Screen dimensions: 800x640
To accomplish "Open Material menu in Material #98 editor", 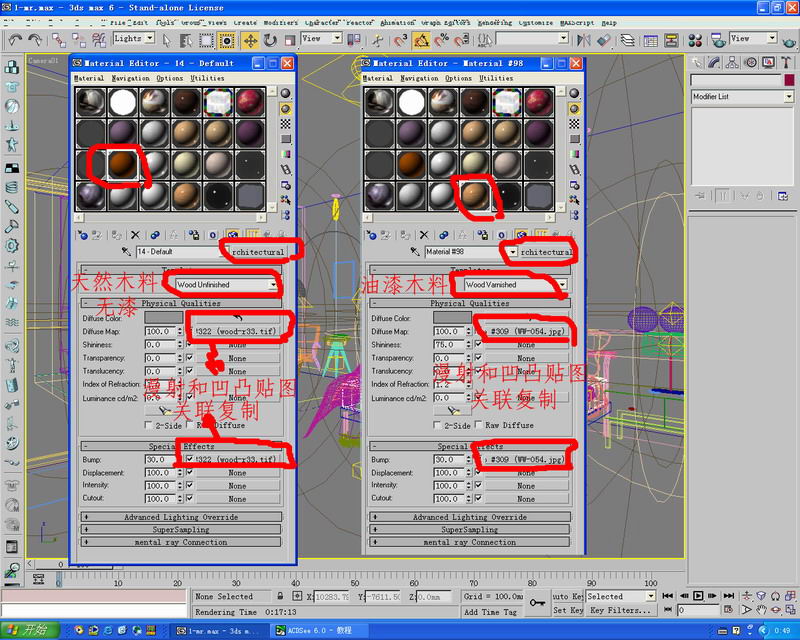I will click(x=377, y=78).
